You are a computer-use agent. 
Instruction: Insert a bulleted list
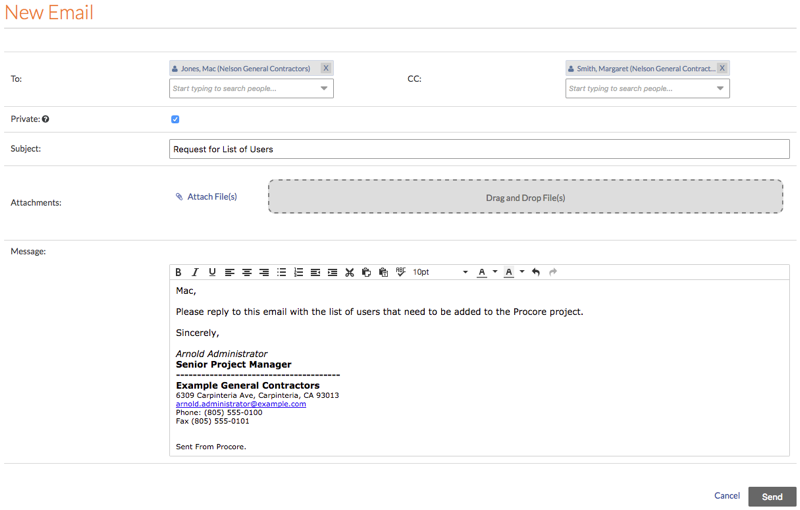click(281, 272)
